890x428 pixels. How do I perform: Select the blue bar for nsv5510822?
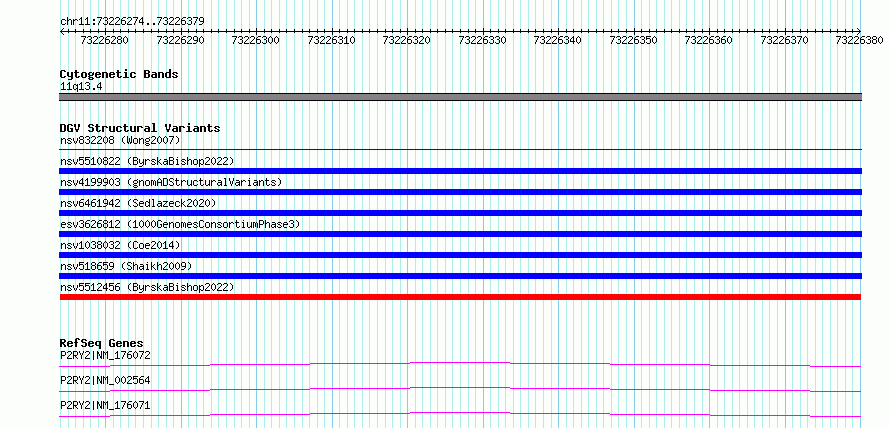tap(460, 171)
